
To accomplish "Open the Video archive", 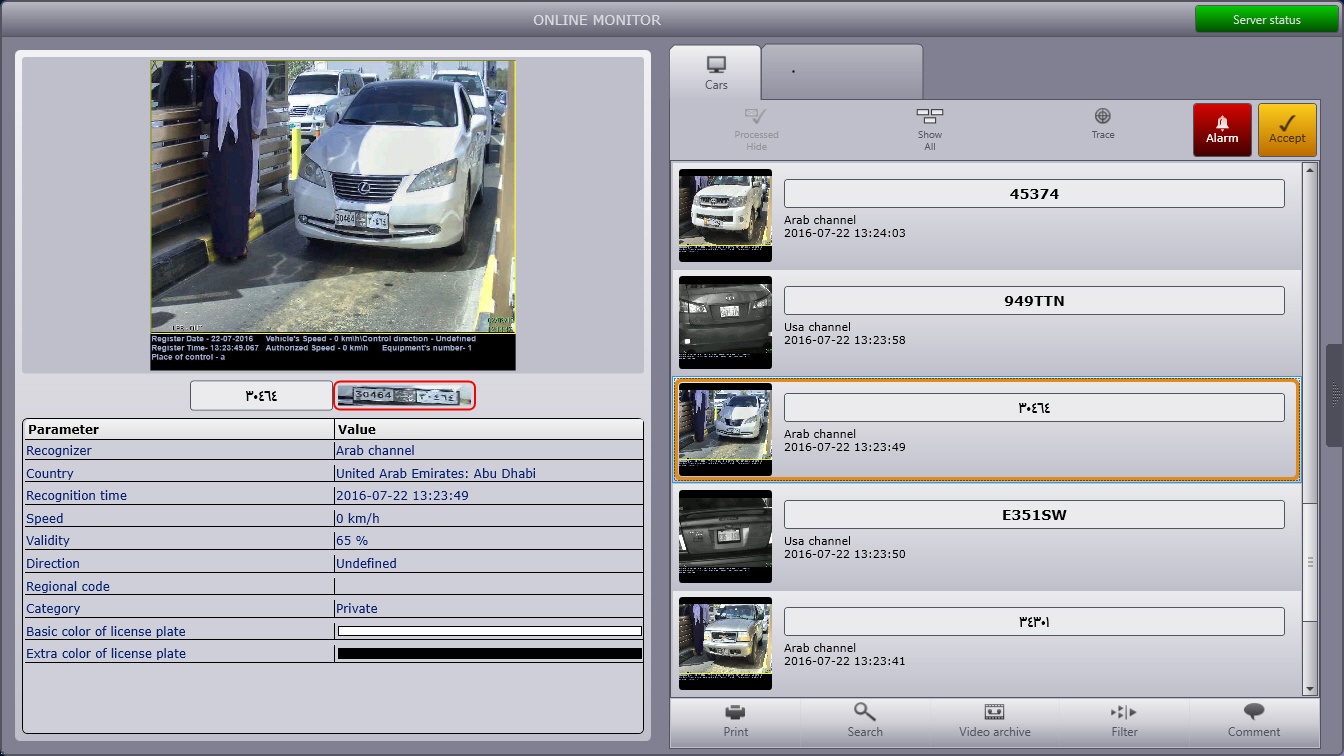I will tap(994, 713).
